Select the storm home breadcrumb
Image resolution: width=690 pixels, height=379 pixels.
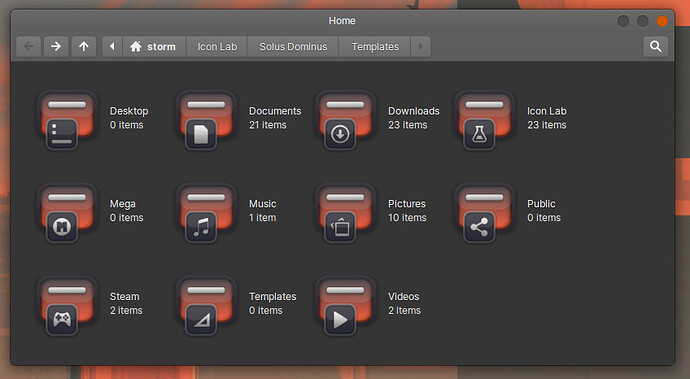click(x=154, y=46)
